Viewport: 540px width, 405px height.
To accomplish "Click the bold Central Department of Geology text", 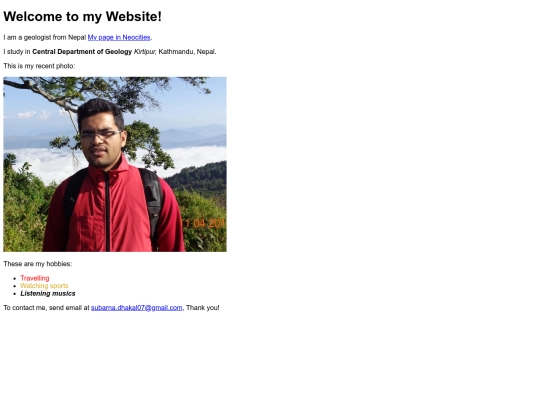I will click(82, 52).
